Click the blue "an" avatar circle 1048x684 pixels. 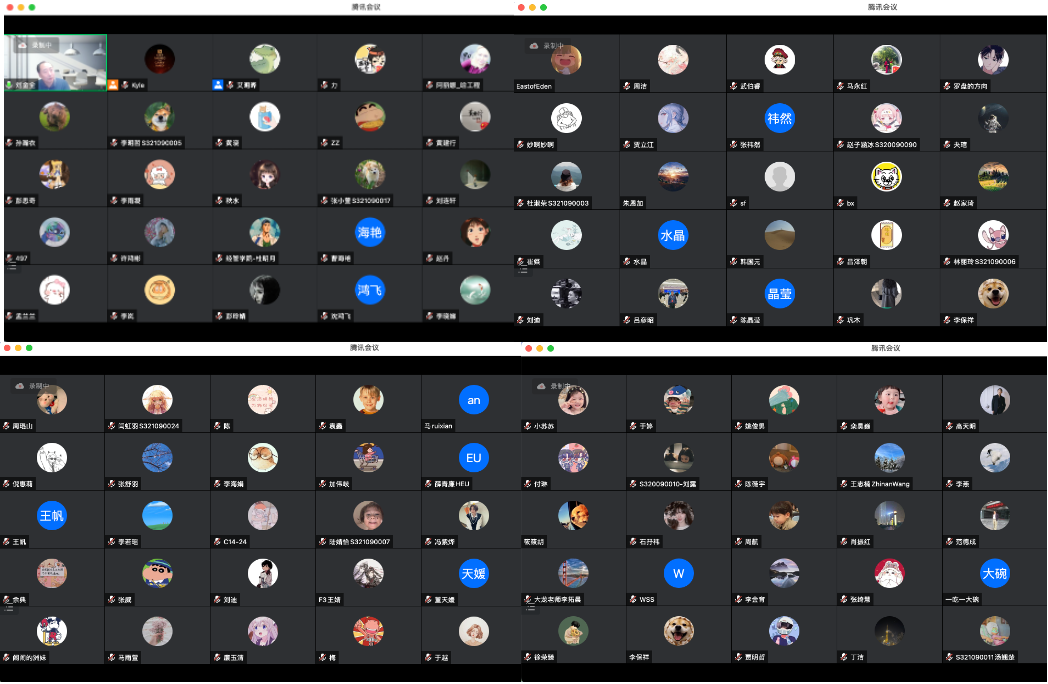474,400
